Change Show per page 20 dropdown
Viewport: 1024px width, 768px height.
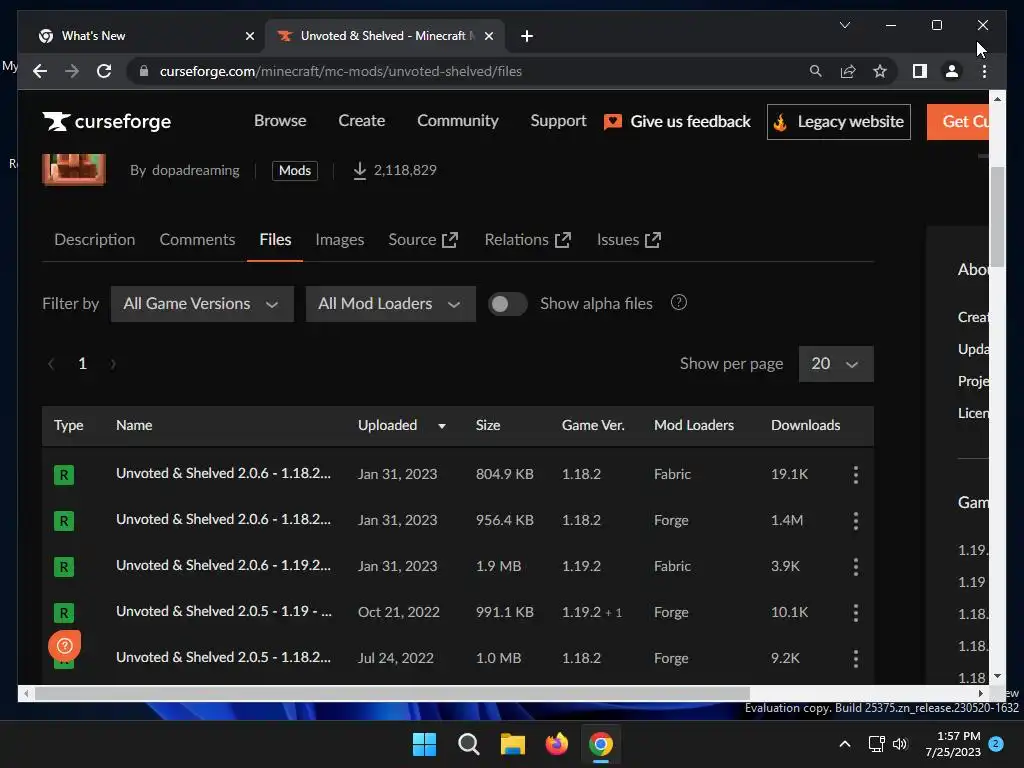pyautogui.click(x=836, y=364)
